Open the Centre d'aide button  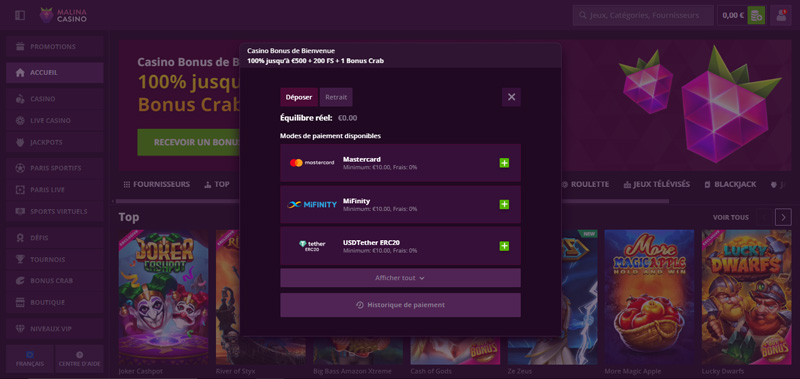click(x=79, y=359)
